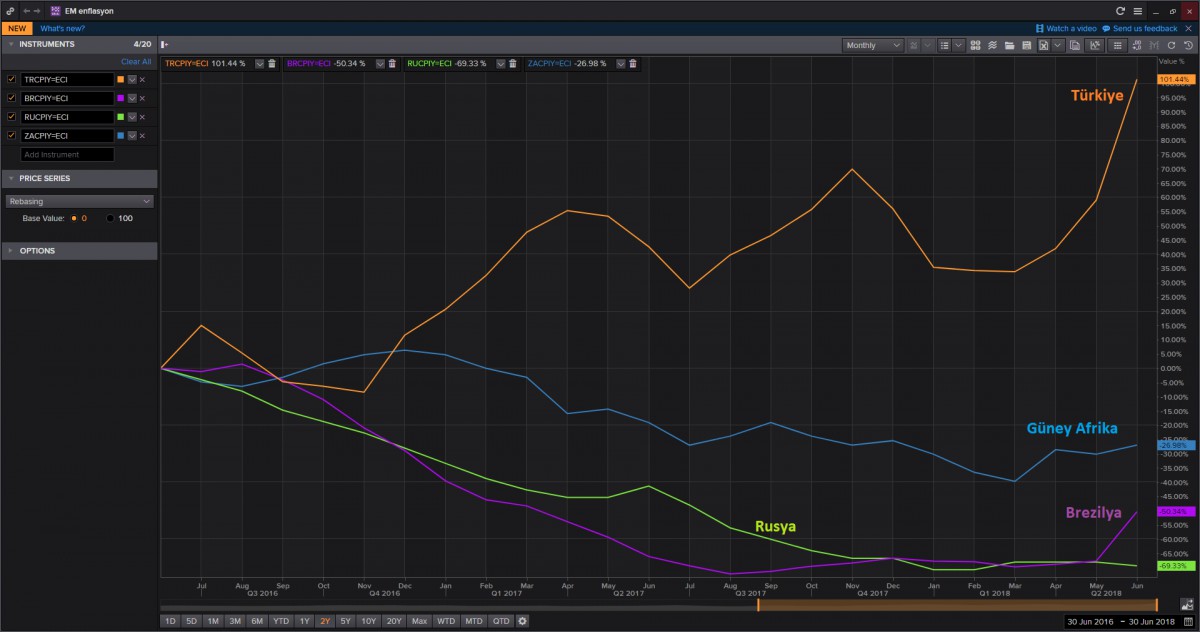Uncheck the RUCPIY=ECI instrument checkbox

12,117
